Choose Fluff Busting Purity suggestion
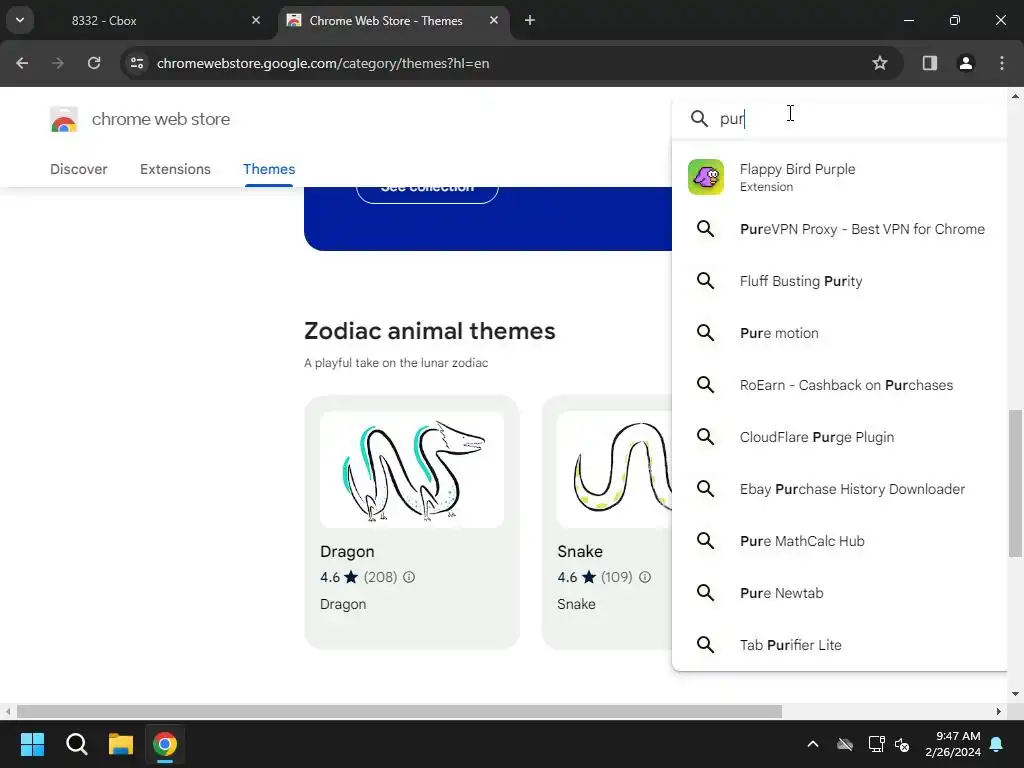This screenshot has height=768, width=1024. click(x=840, y=281)
